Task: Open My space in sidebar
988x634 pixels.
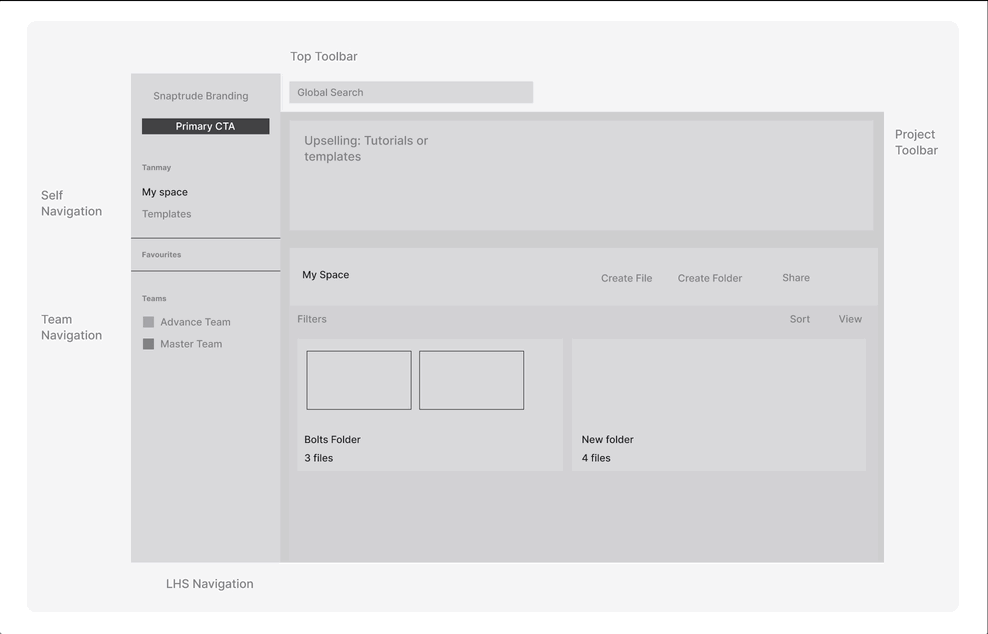Action: [x=164, y=192]
